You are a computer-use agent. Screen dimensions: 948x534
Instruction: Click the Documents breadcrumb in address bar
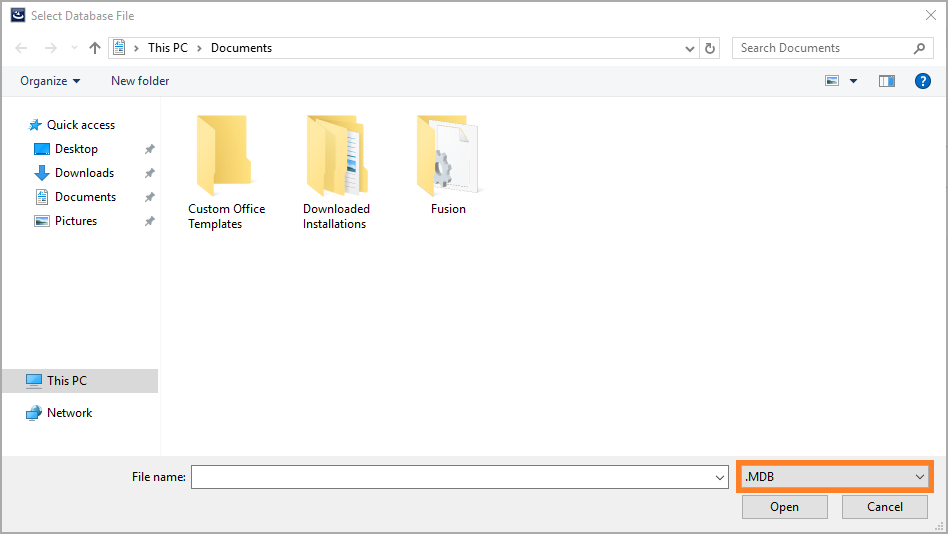(241, 48)
